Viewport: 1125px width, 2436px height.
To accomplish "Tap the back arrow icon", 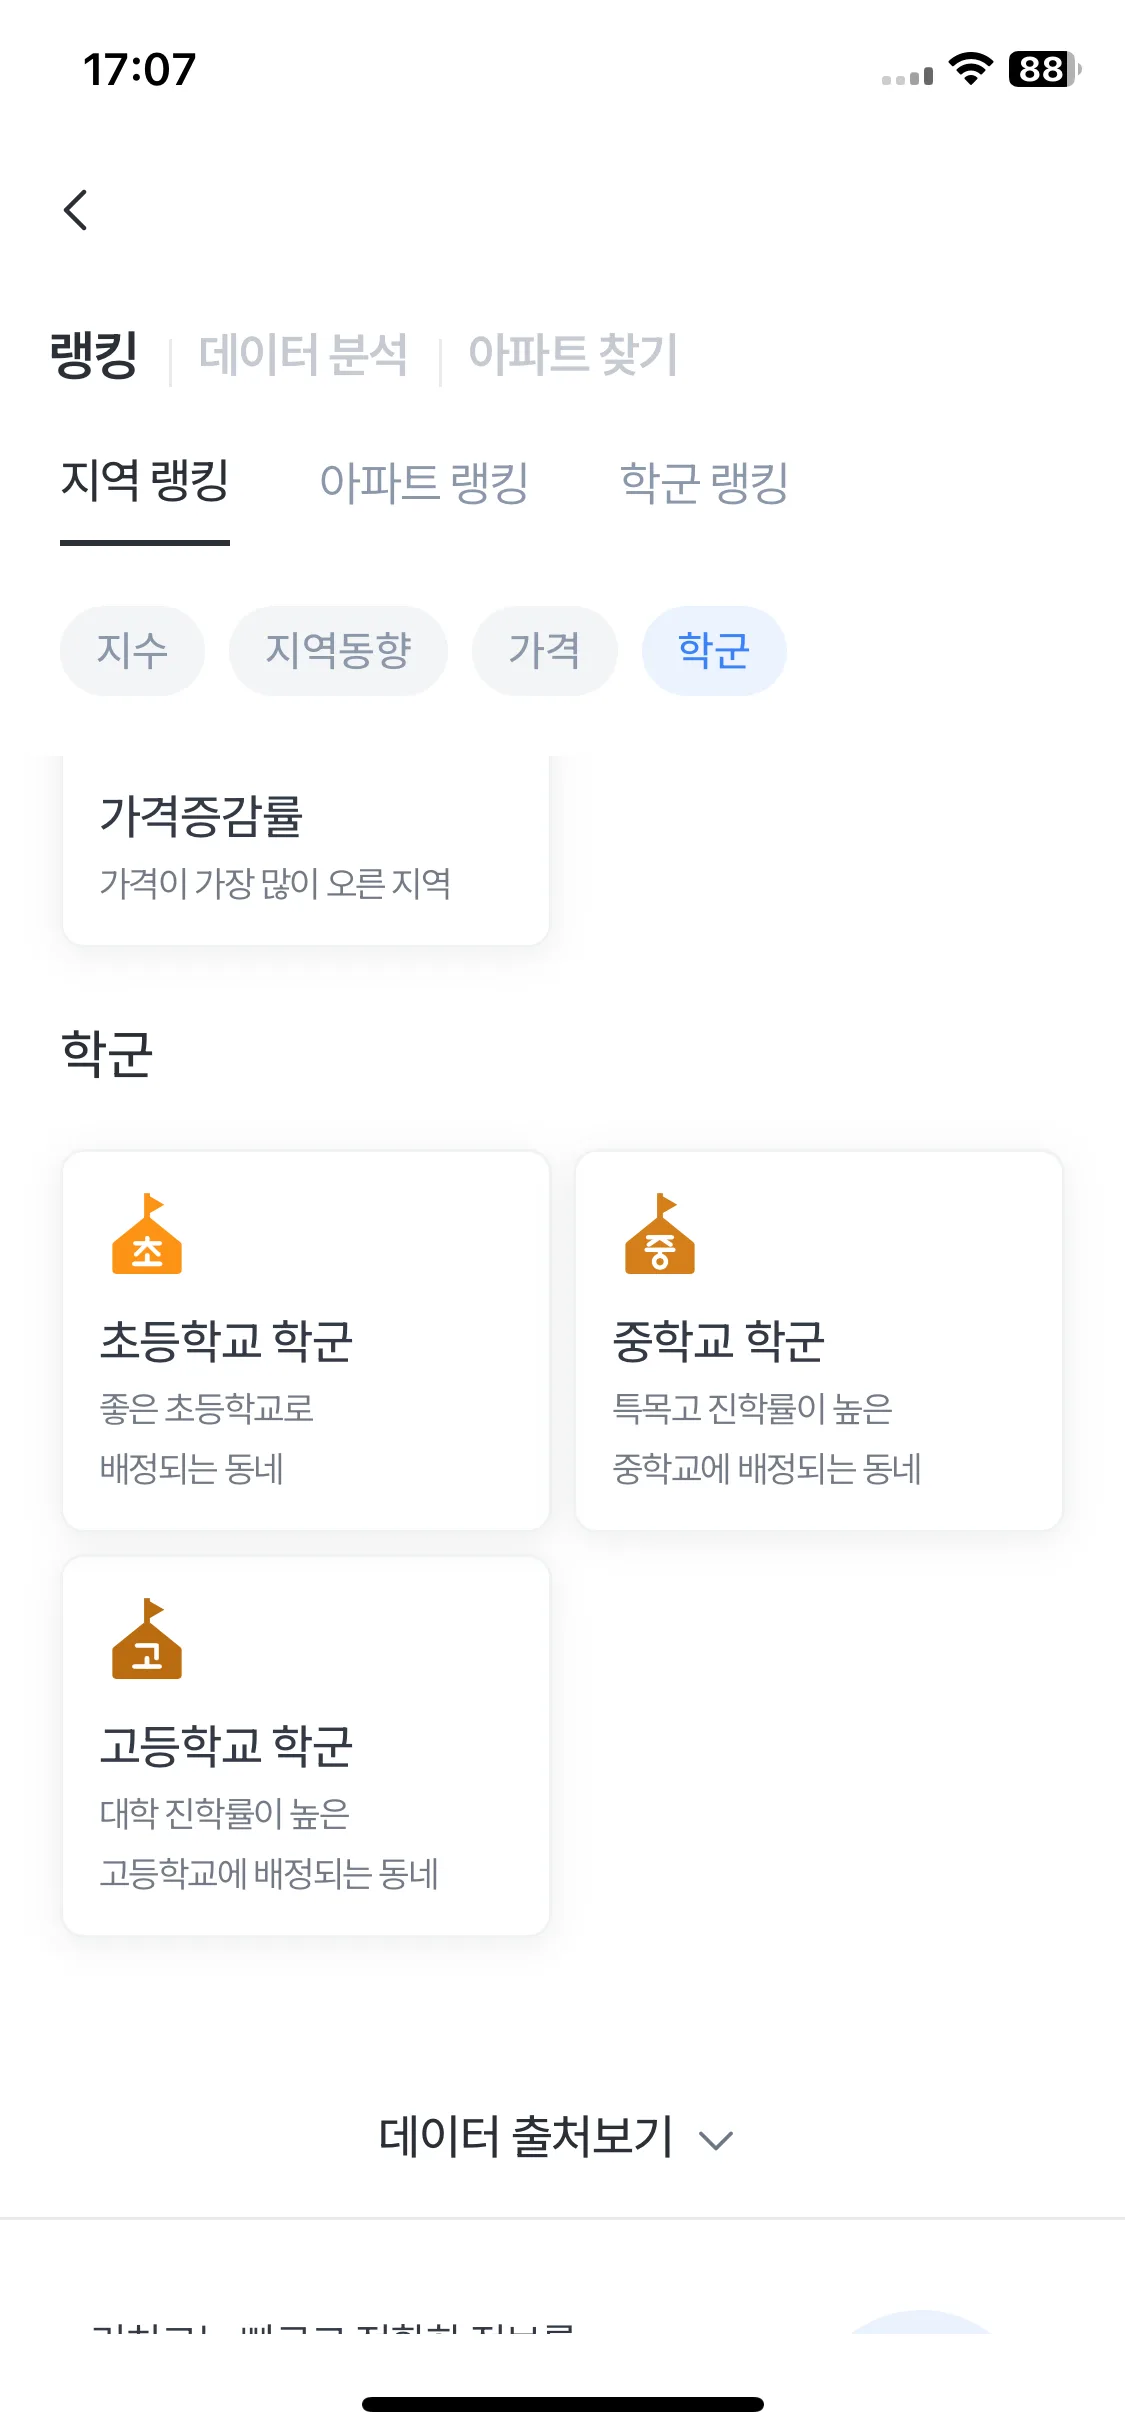I will (76, 210).
